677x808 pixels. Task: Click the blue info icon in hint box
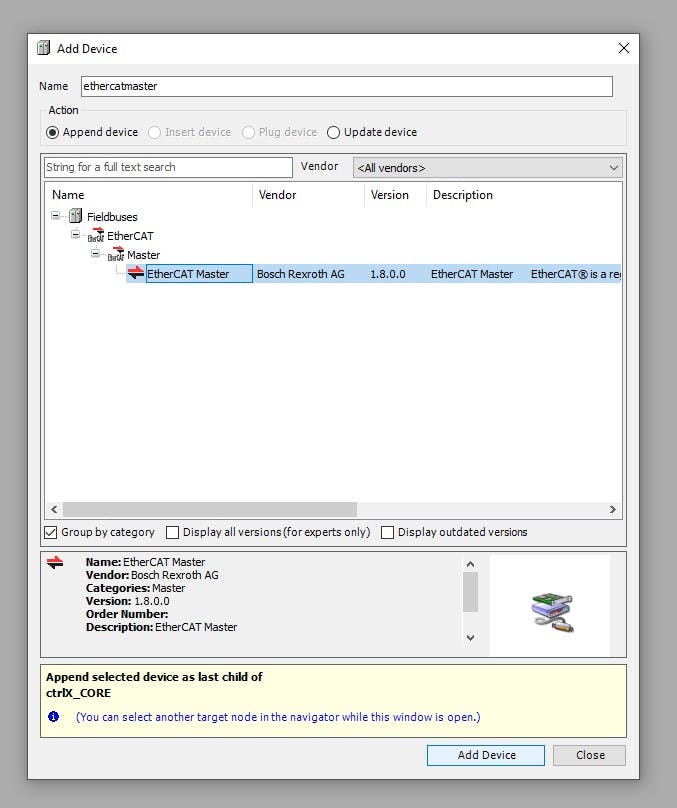[x=53, y=716]
